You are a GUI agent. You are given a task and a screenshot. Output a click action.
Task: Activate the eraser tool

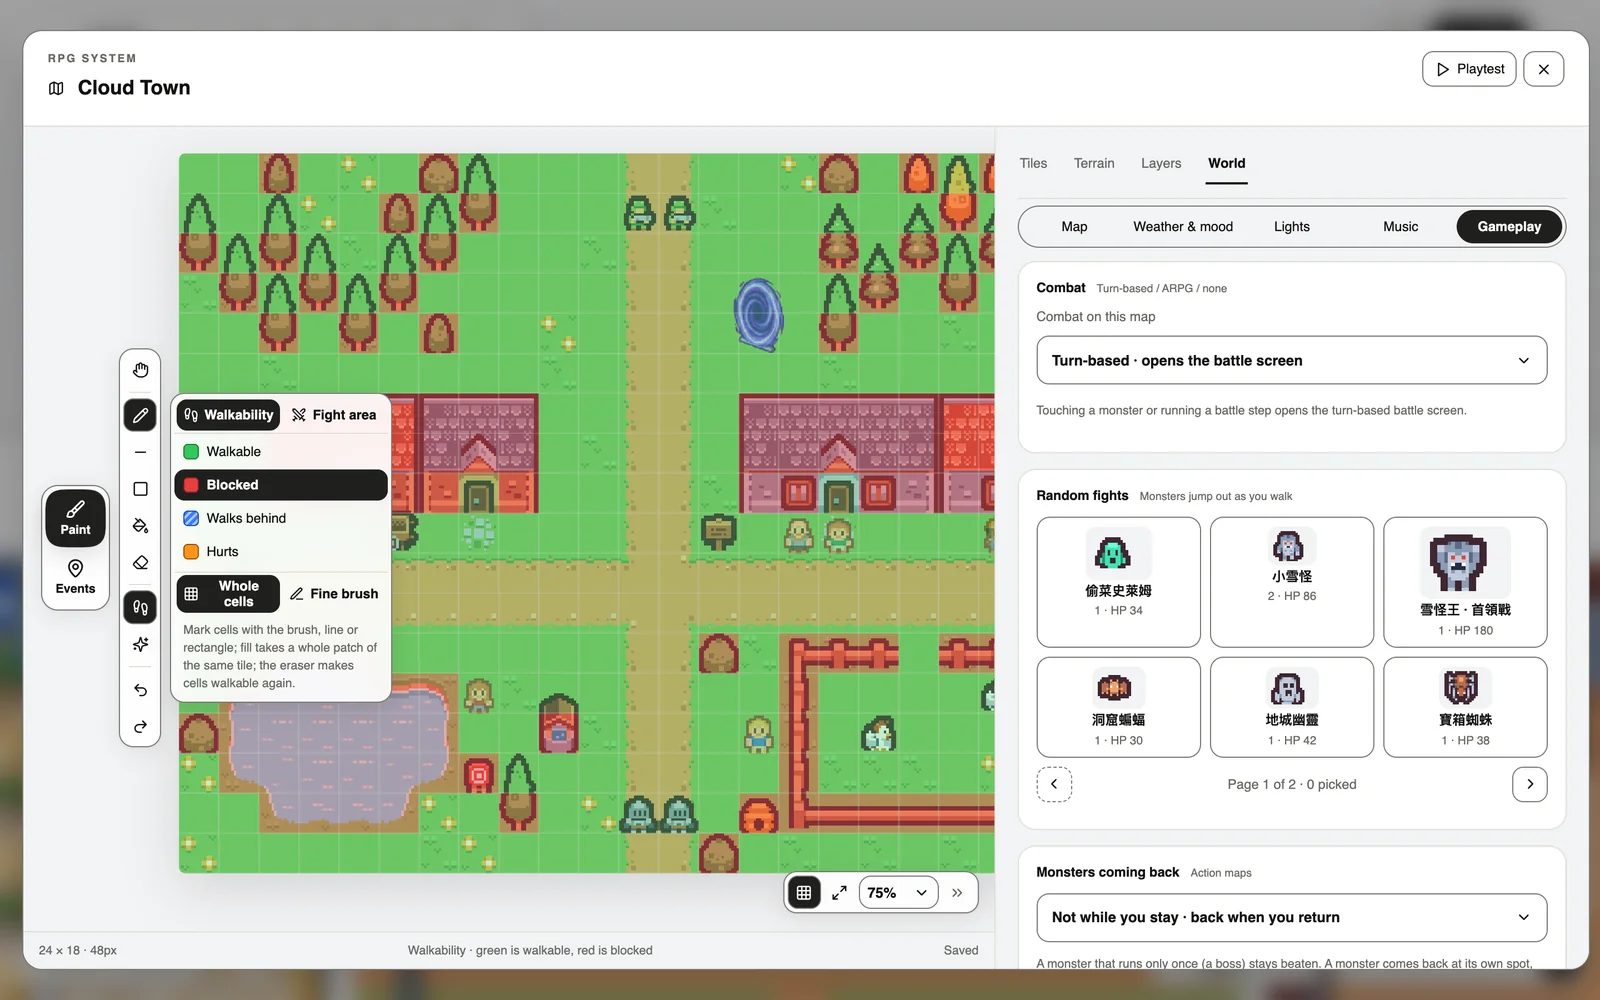click(140, 563)
